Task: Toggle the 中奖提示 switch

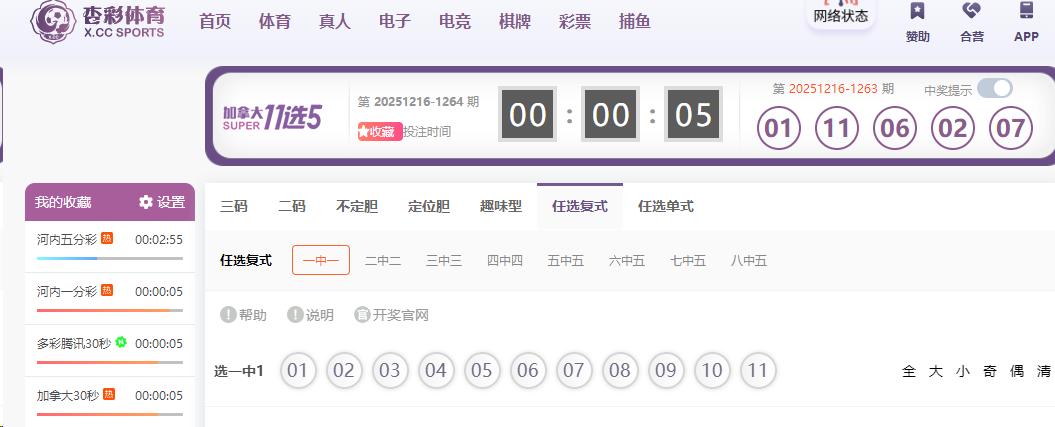Action: tap(994, 88)
